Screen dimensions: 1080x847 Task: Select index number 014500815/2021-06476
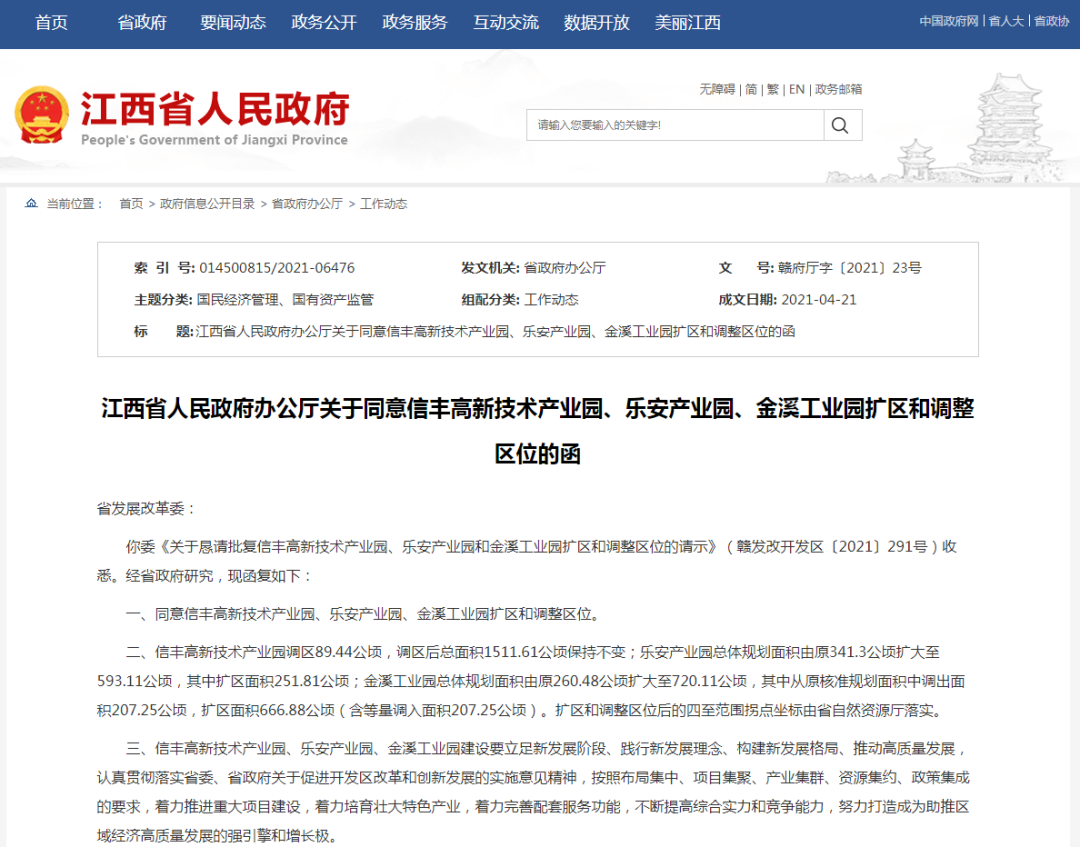click(x=277, y=268)
